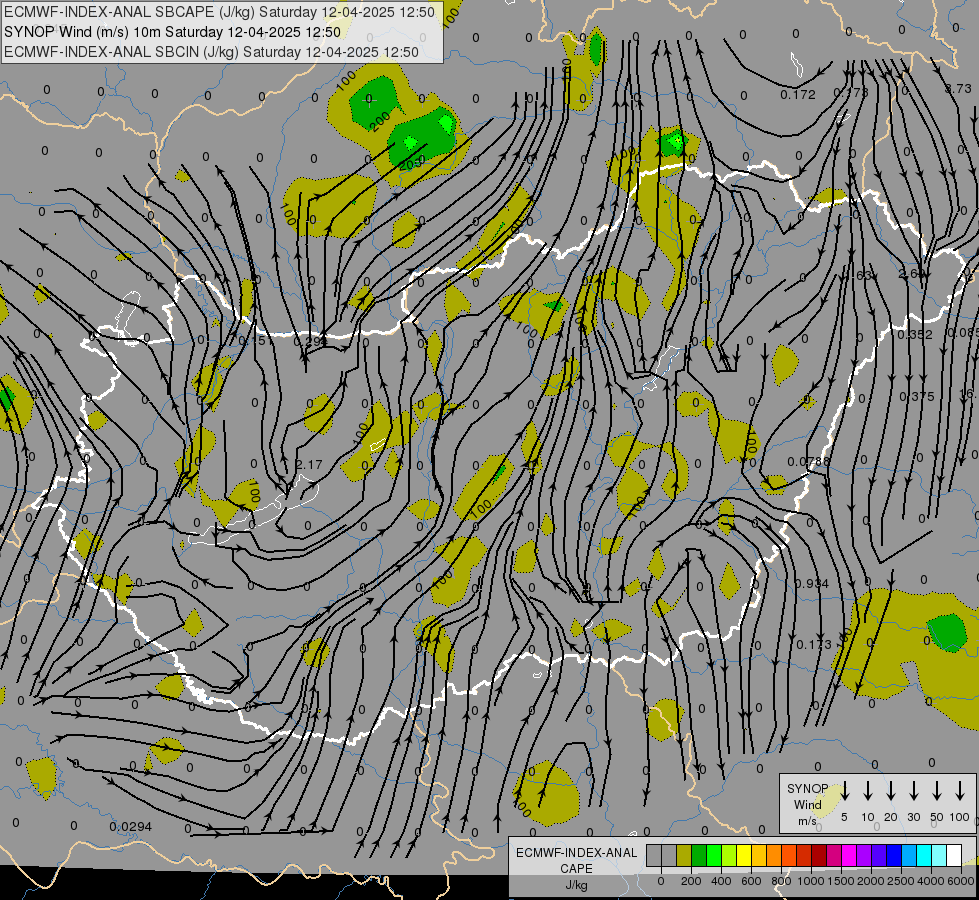
Task: Pick the cyan swatch left of 4000 tick
Action: coord(924,855)
